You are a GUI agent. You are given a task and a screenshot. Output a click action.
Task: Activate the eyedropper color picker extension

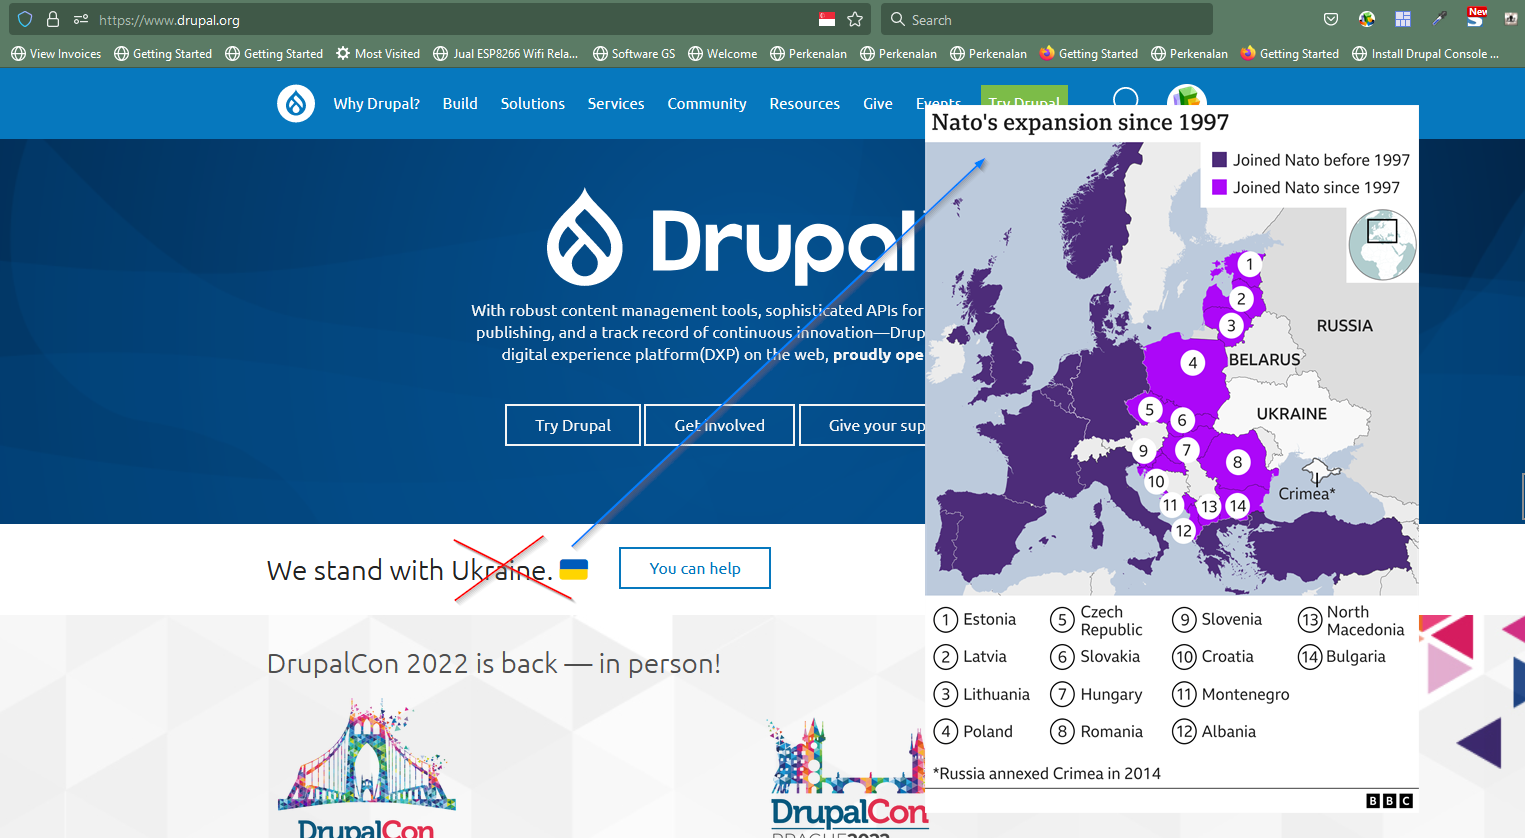click(1439, 19)
